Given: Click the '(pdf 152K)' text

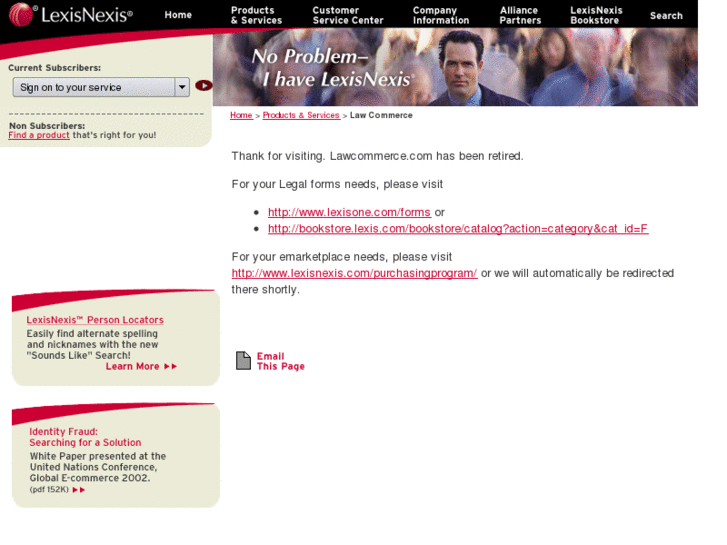Looking at the screenshot, I should tap(49, 490).
